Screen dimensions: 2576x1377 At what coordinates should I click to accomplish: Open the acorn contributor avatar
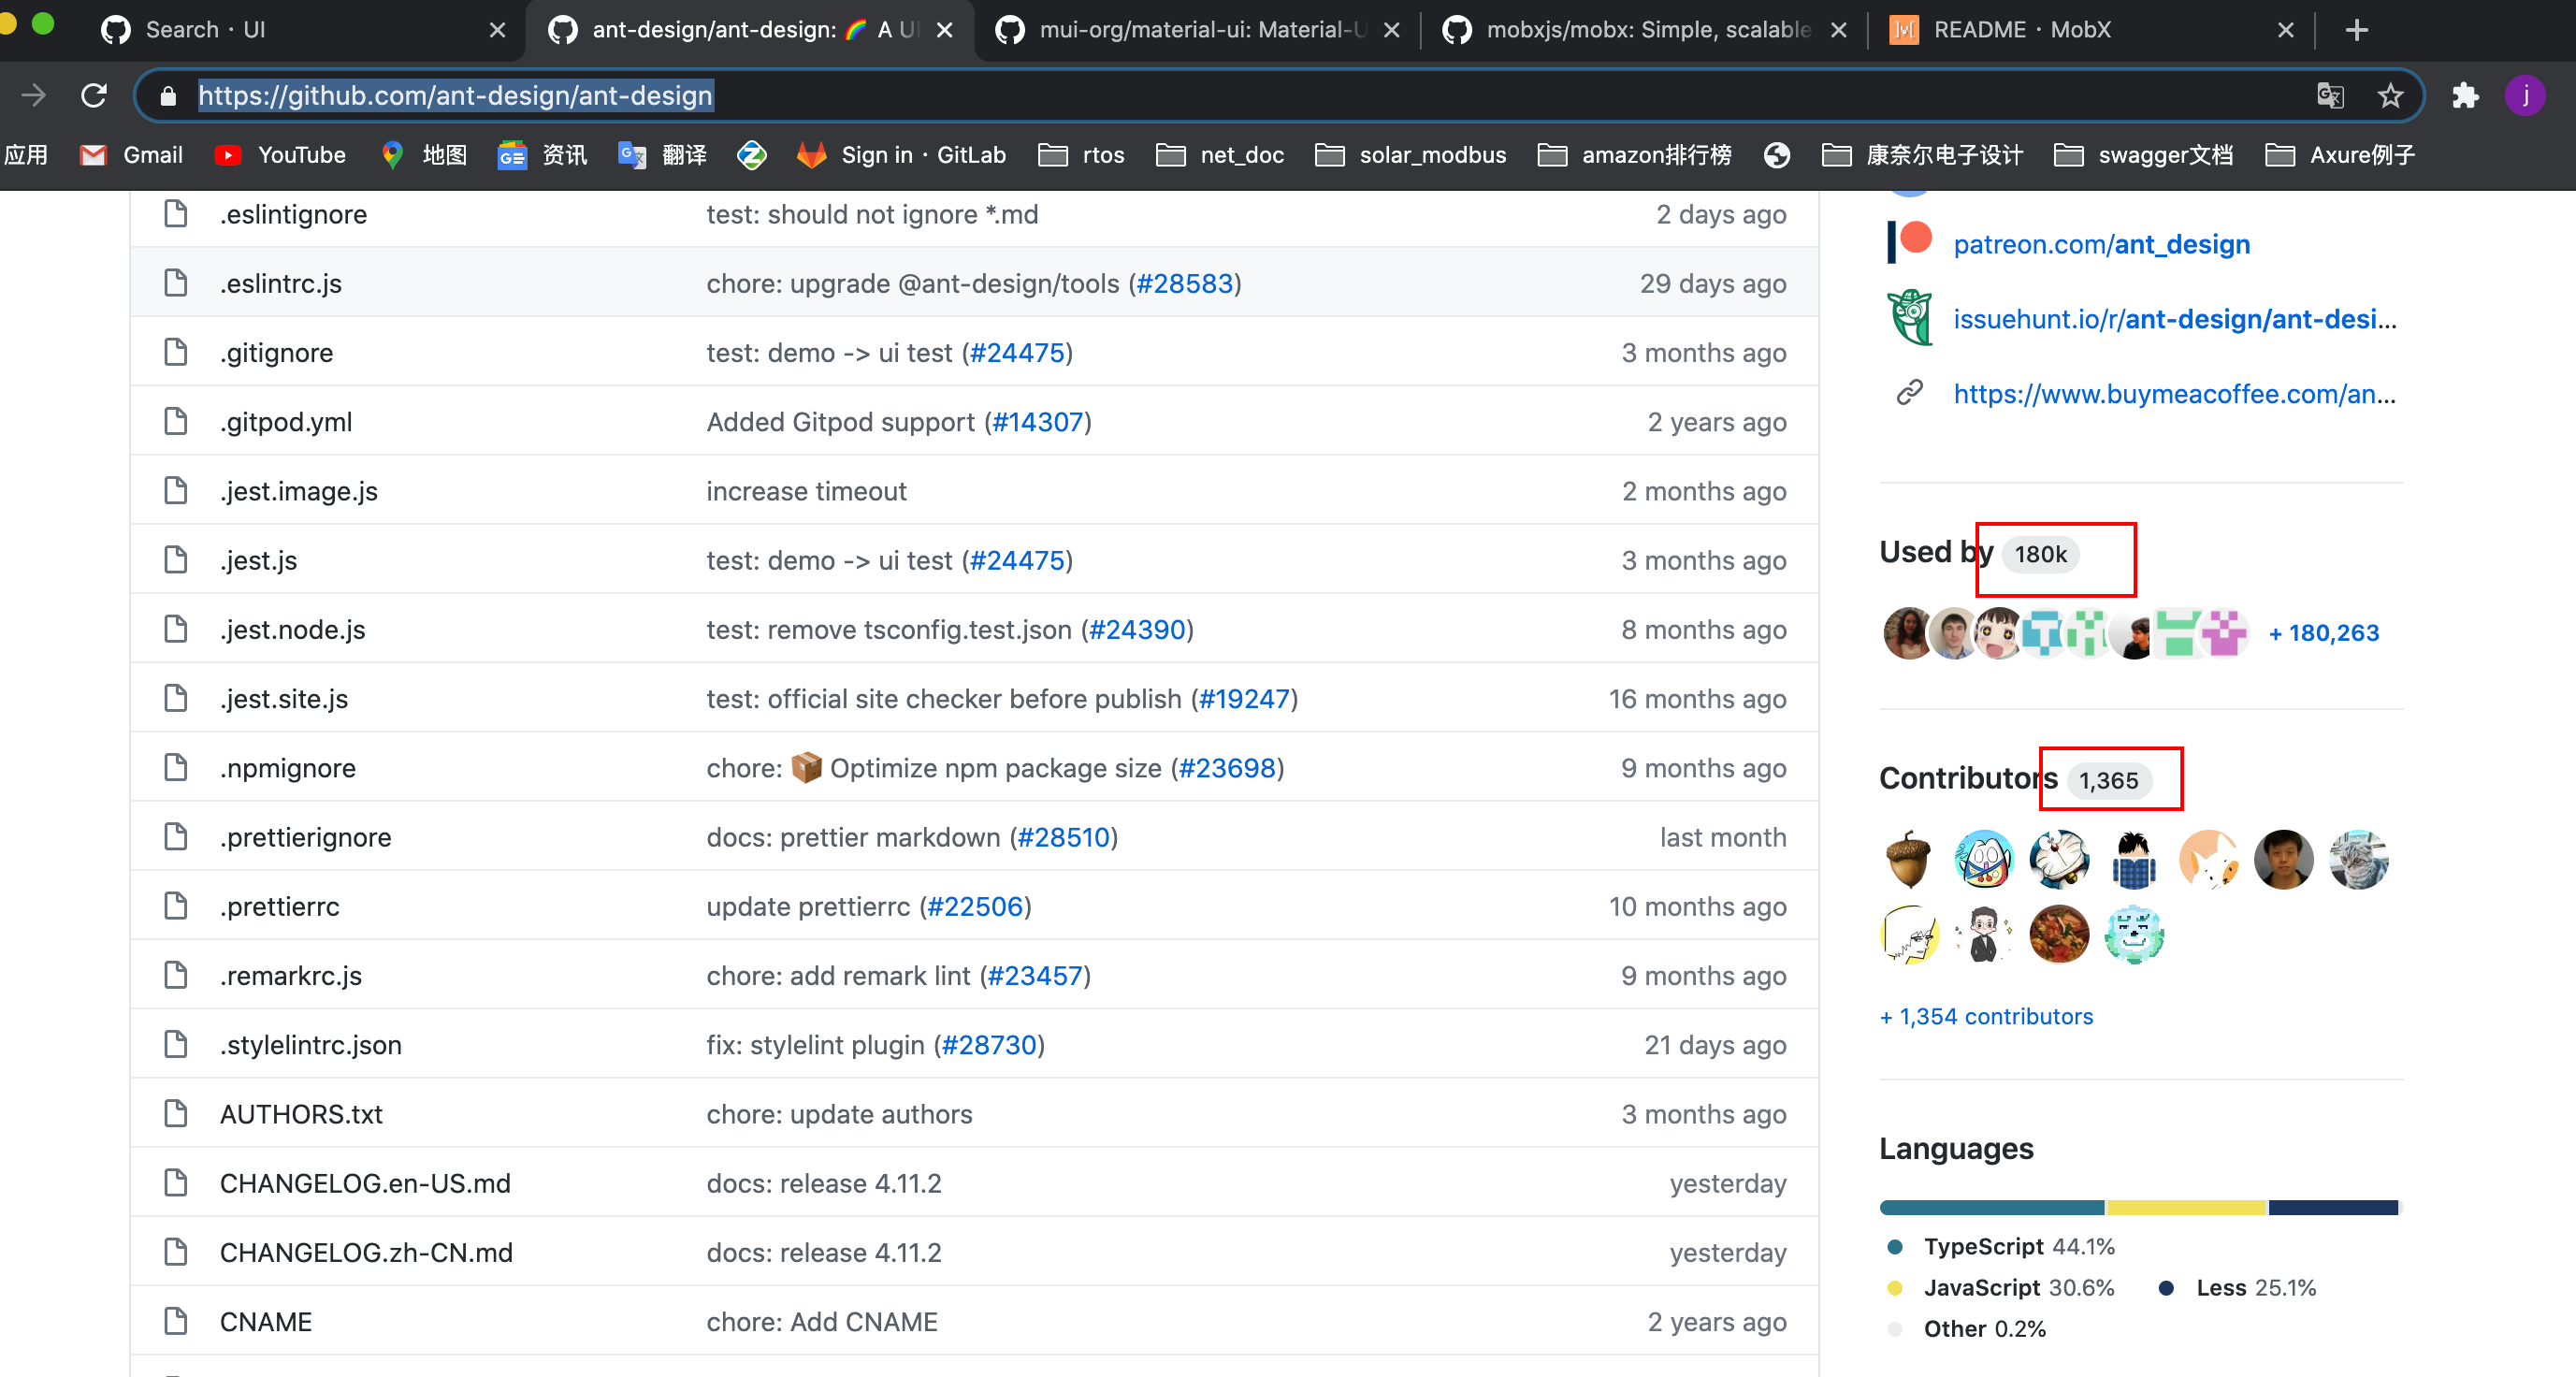click(x=1908, y=860)
